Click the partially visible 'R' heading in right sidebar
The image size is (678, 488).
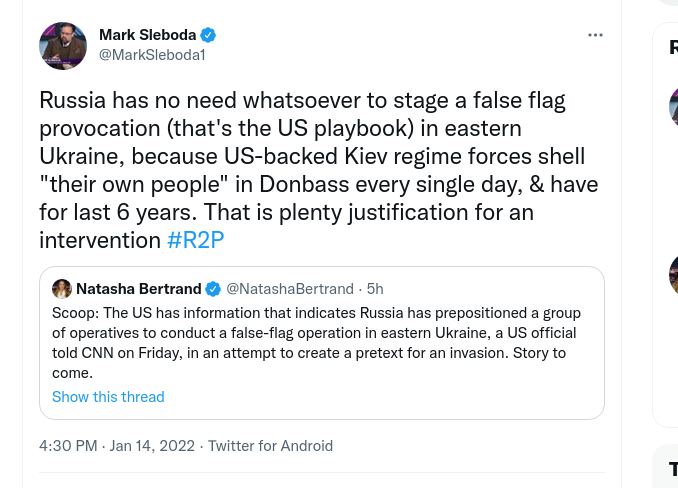(673, 47)
